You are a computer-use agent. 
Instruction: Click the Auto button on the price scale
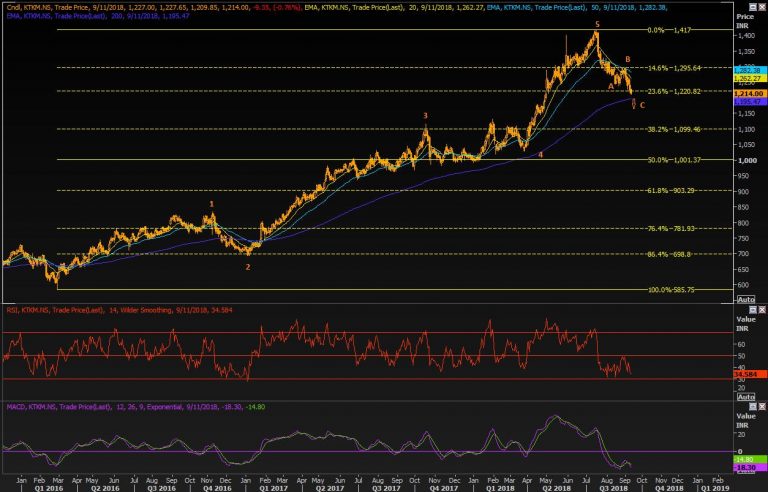[745, 299]
